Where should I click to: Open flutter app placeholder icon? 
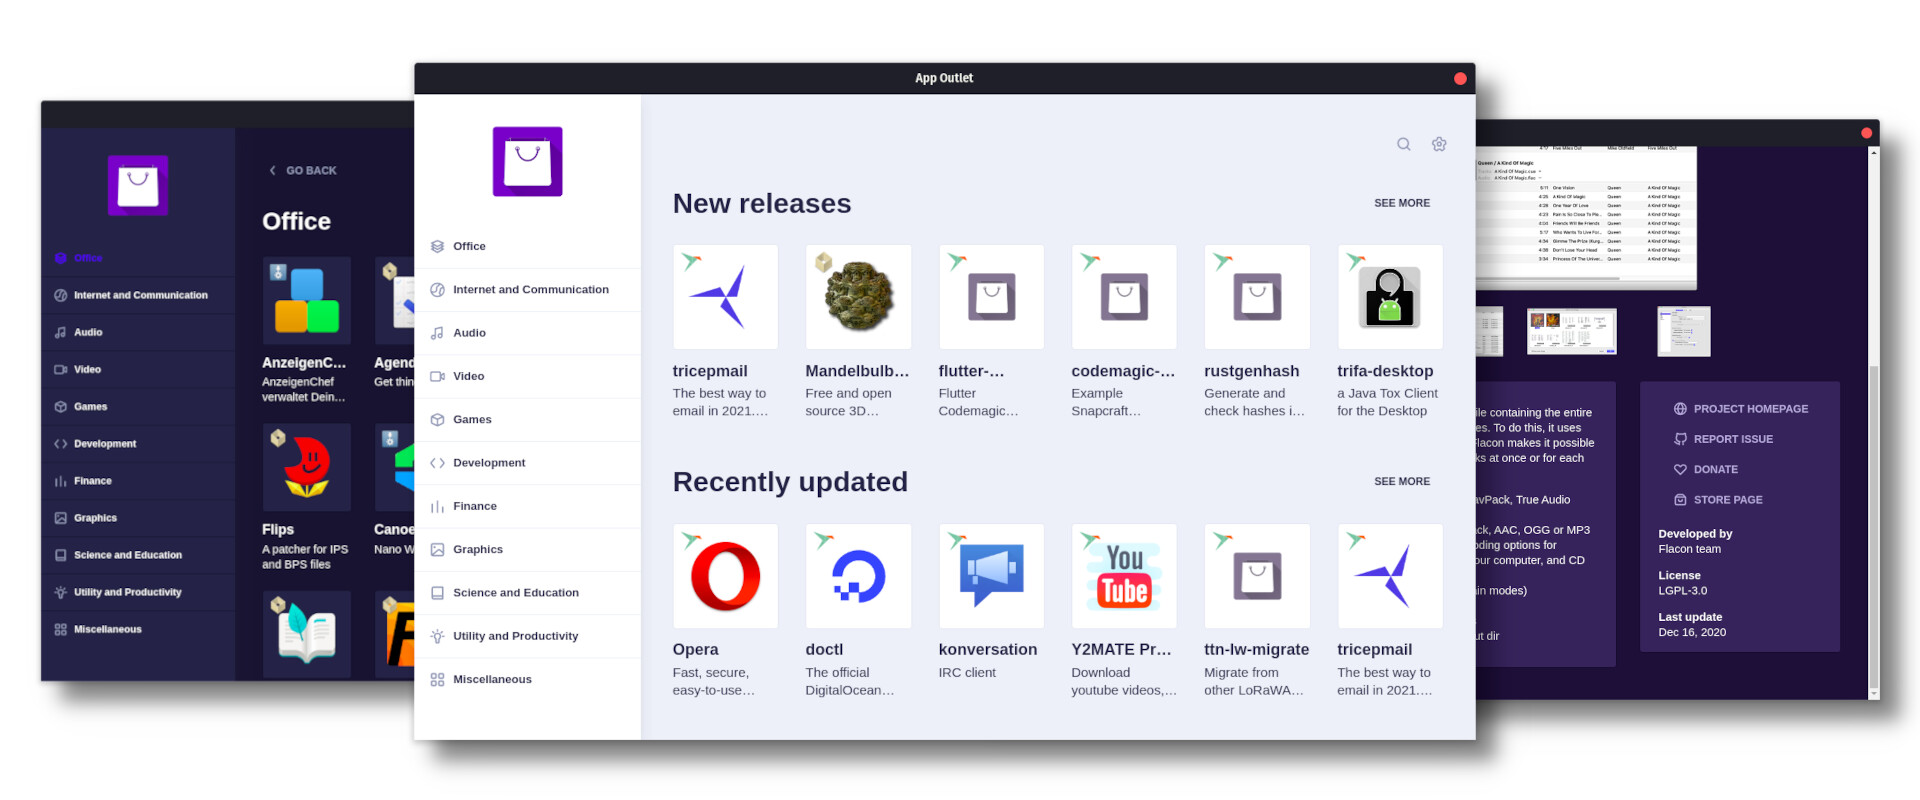(x=991, y=297)
